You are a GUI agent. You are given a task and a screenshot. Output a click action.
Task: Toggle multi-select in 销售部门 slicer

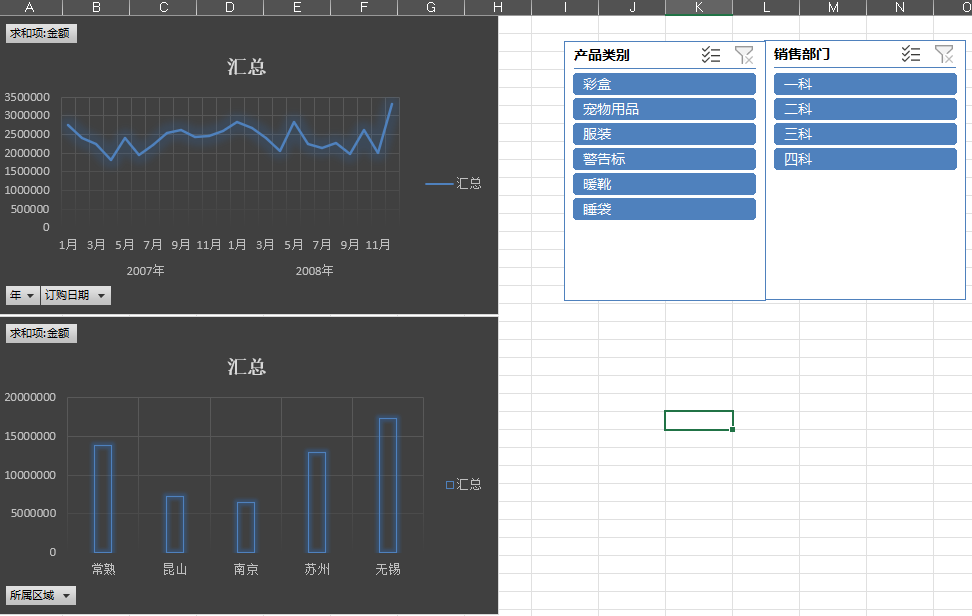coord(911,54)
